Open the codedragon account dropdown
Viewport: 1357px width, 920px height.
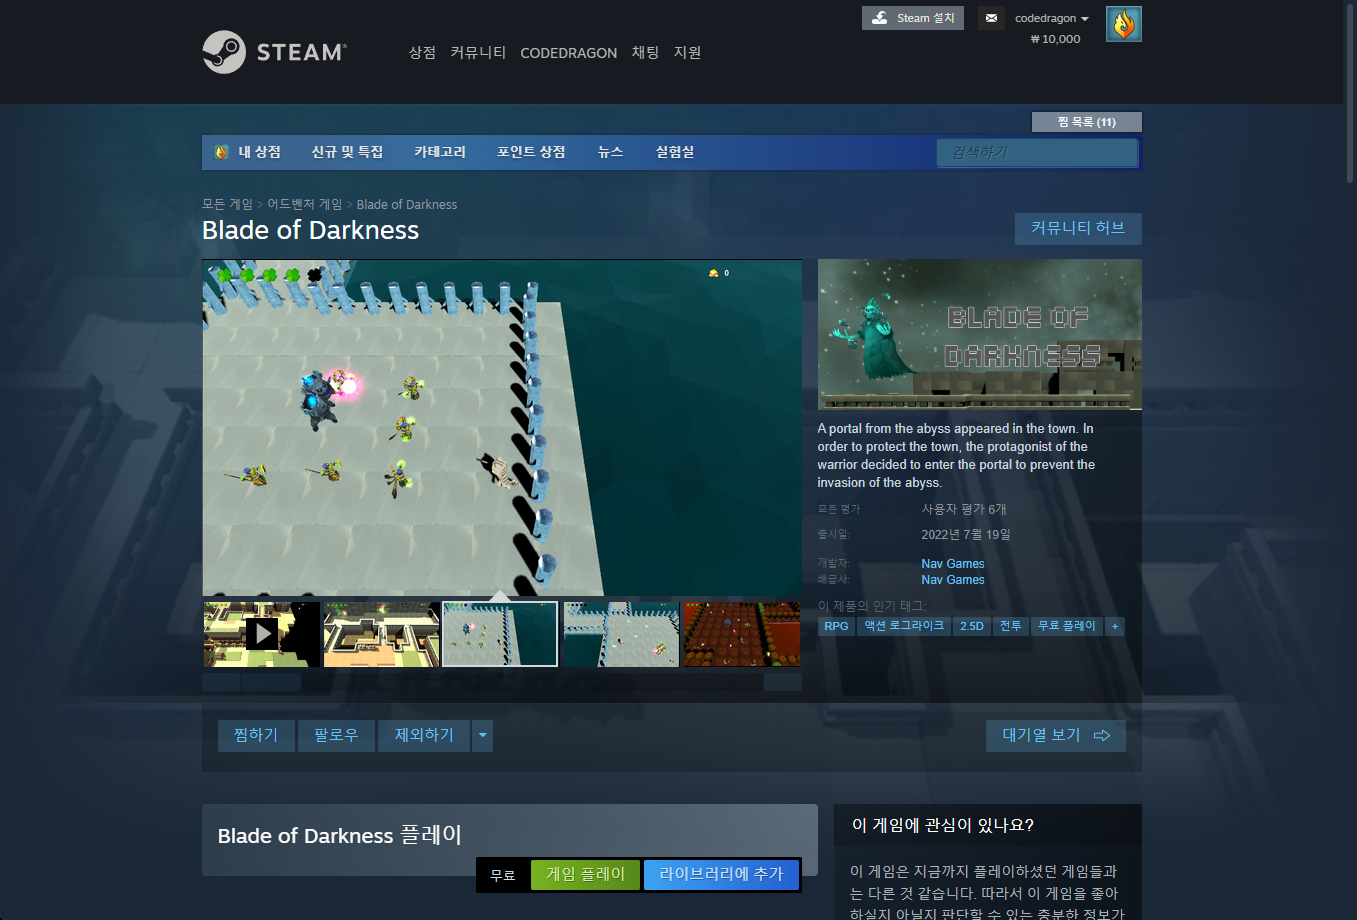[1052, 18]
